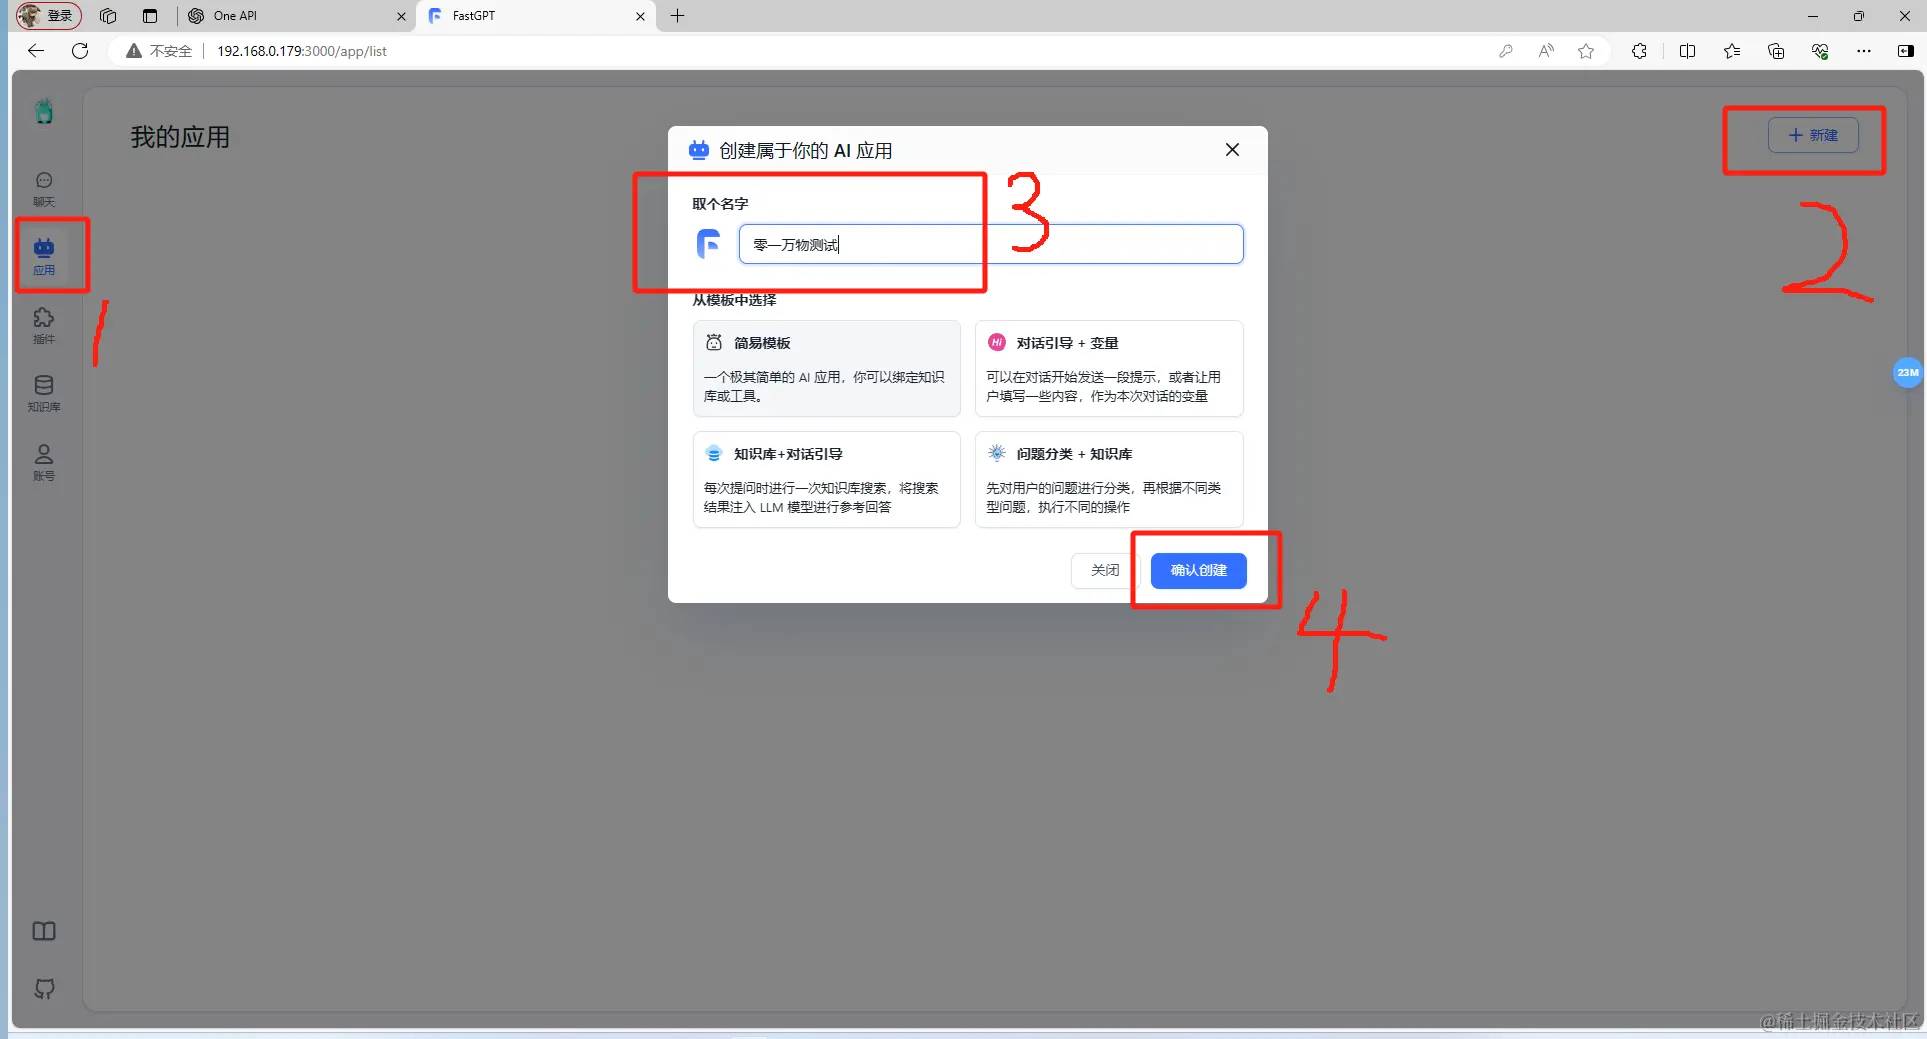Screen dimensions: 1927x1039
Task: Click the 确认创建 confirm button
Action: click(x=1198, y=570)
